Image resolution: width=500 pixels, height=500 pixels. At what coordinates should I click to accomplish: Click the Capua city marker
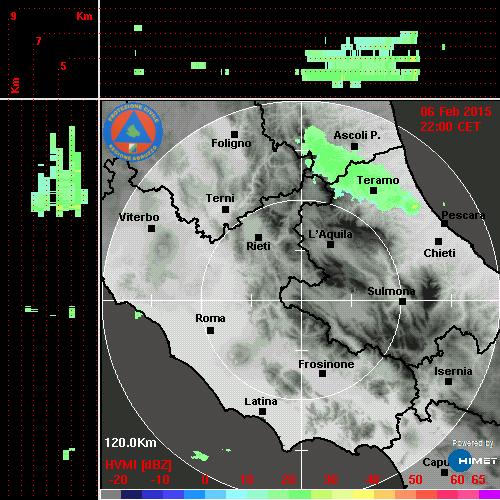click(444, 472)
